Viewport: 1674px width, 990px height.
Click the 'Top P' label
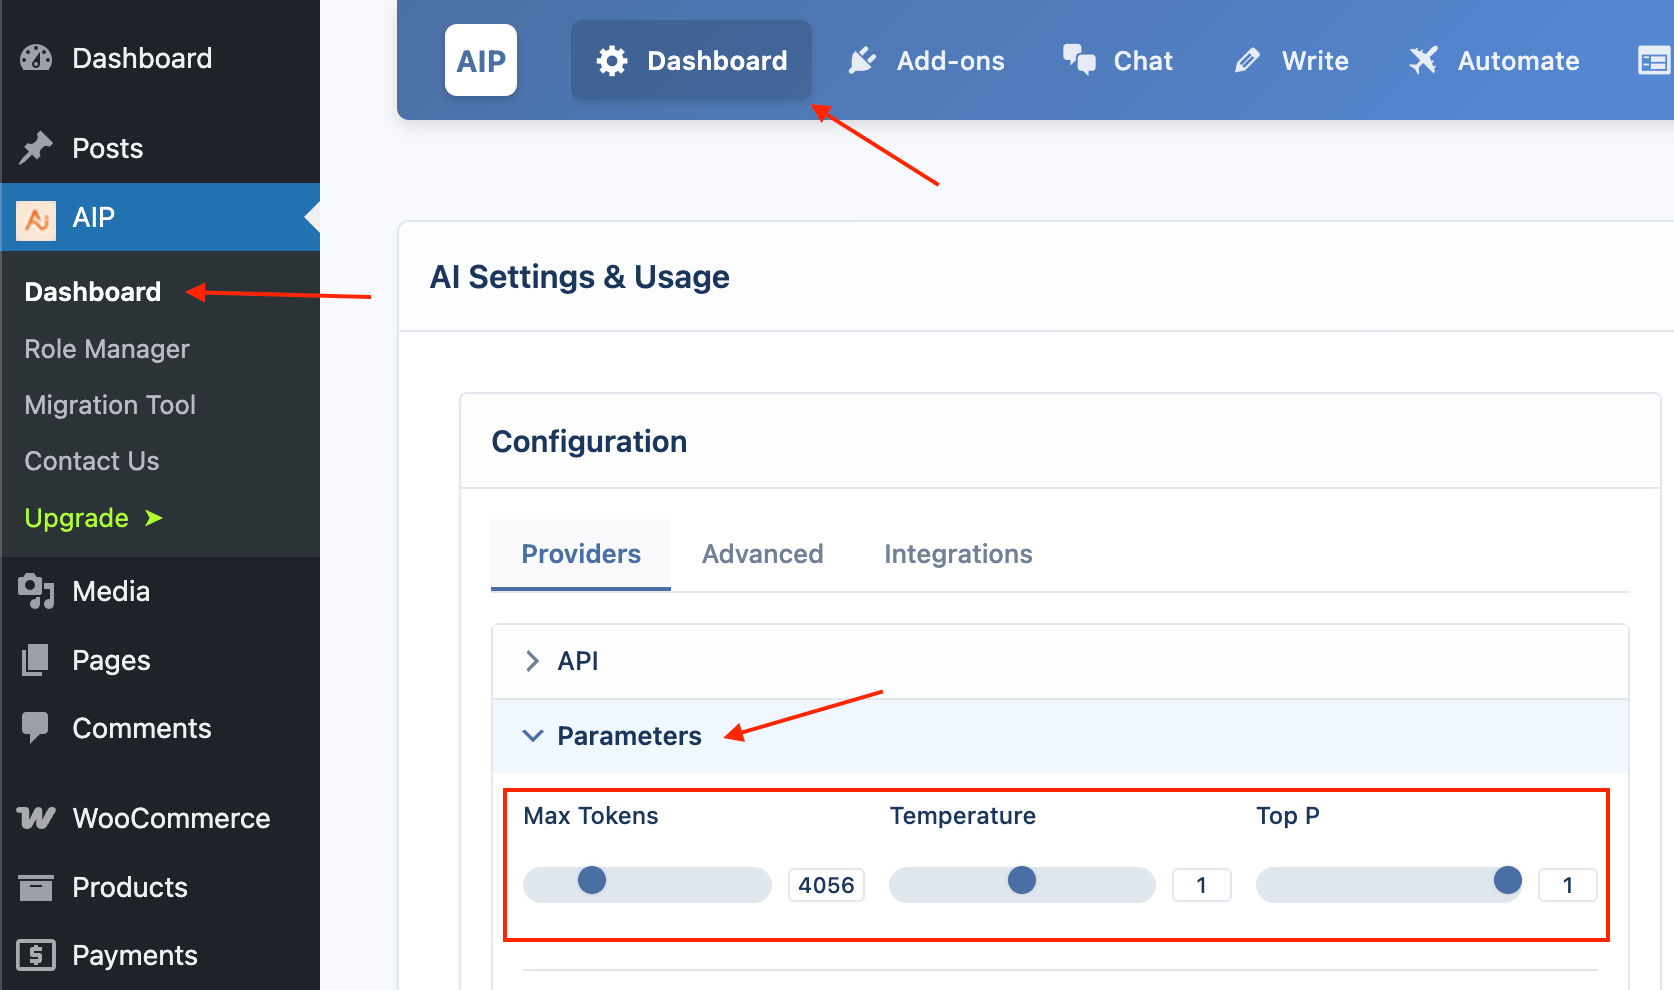[x=1288, y=816]
